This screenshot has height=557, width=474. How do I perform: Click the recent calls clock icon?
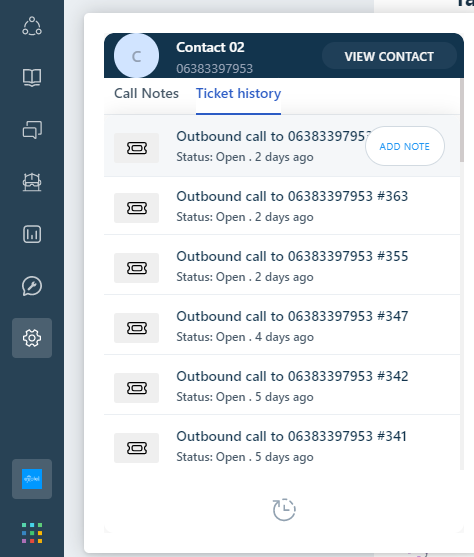pos(284,510)
